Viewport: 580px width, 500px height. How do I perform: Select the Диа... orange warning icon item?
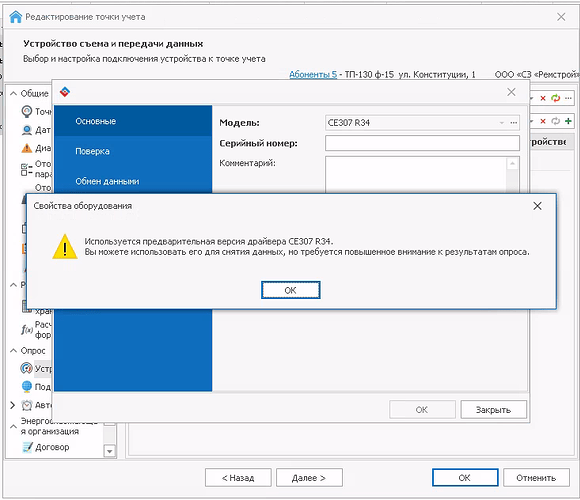tap(27, 148)
